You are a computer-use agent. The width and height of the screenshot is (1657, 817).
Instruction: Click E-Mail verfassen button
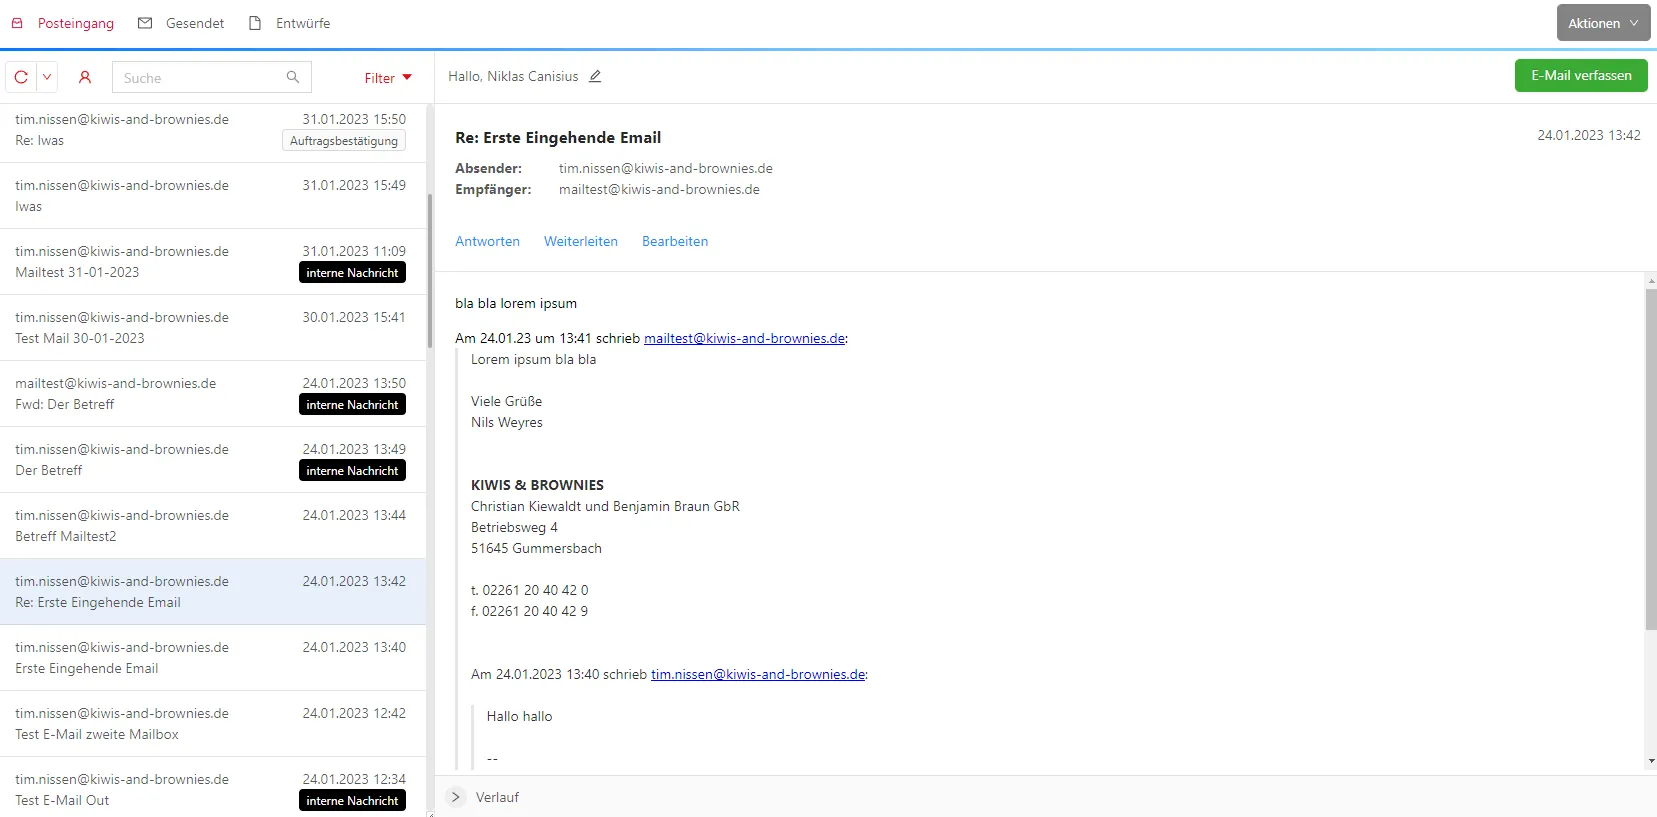click(1581, 75)
